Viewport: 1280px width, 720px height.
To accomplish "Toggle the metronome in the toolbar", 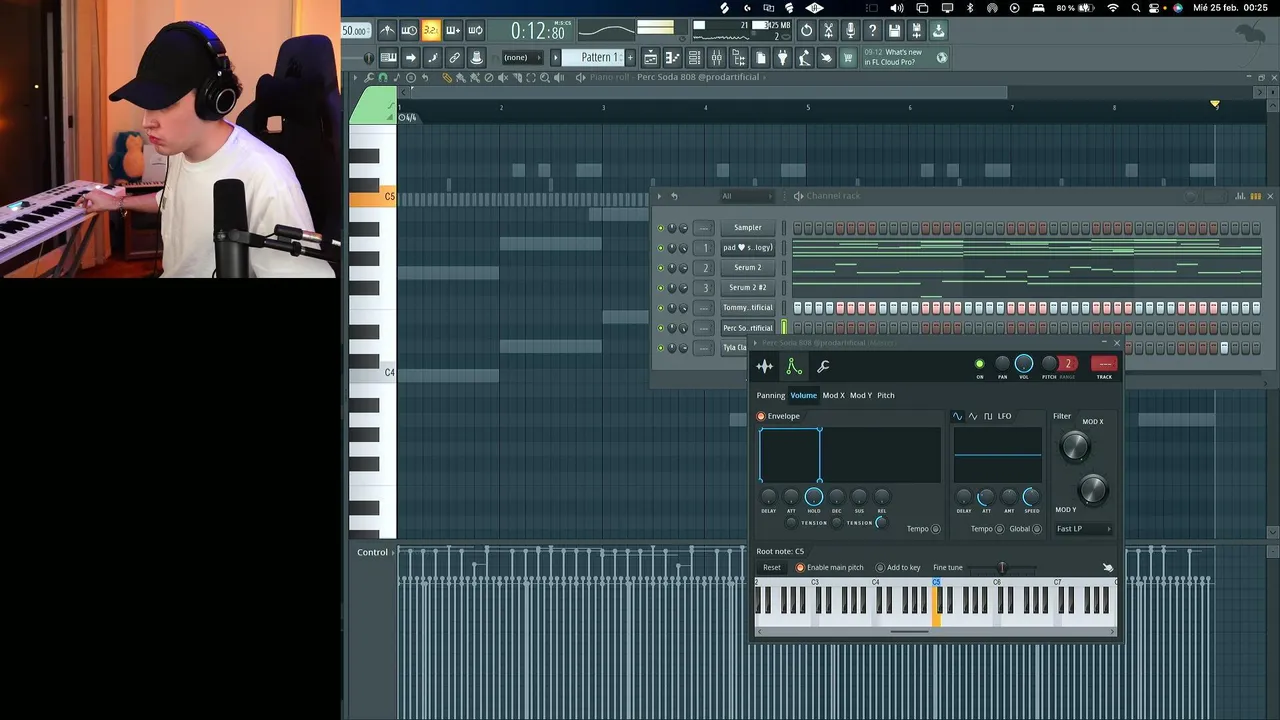I will (x=387, y=31).
